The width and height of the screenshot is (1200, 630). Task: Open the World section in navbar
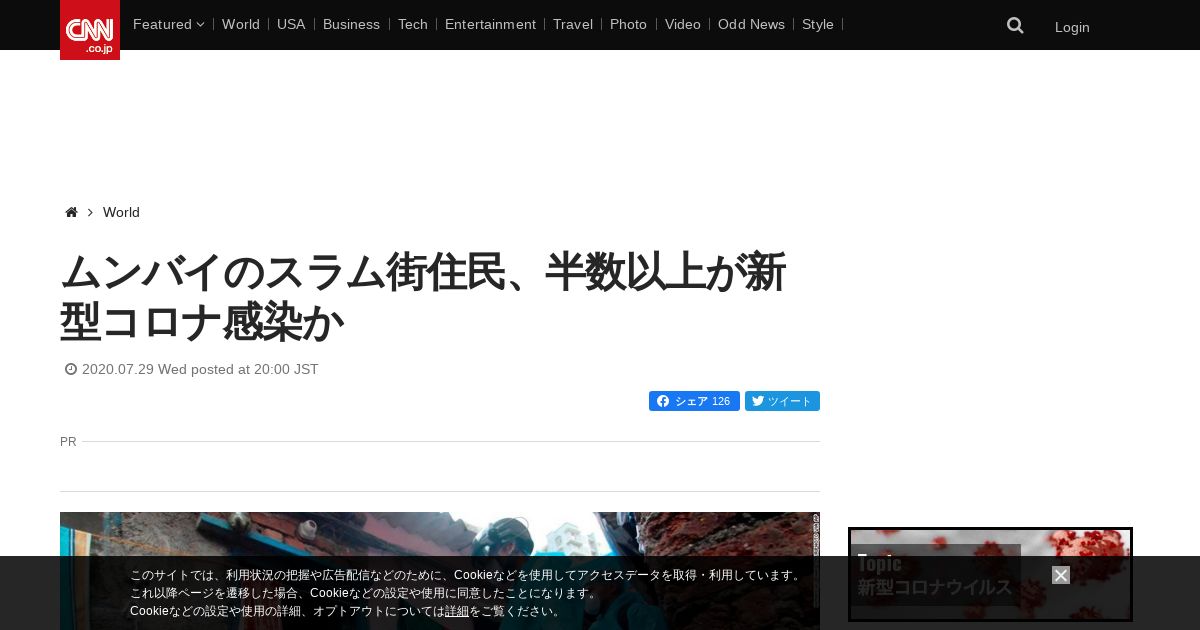[241, 24]
